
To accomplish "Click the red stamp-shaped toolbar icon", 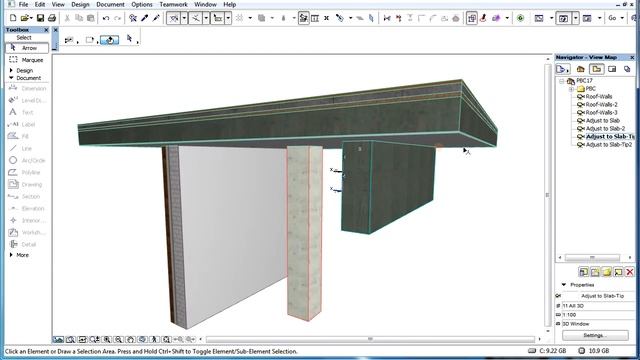I will (483, 18).
